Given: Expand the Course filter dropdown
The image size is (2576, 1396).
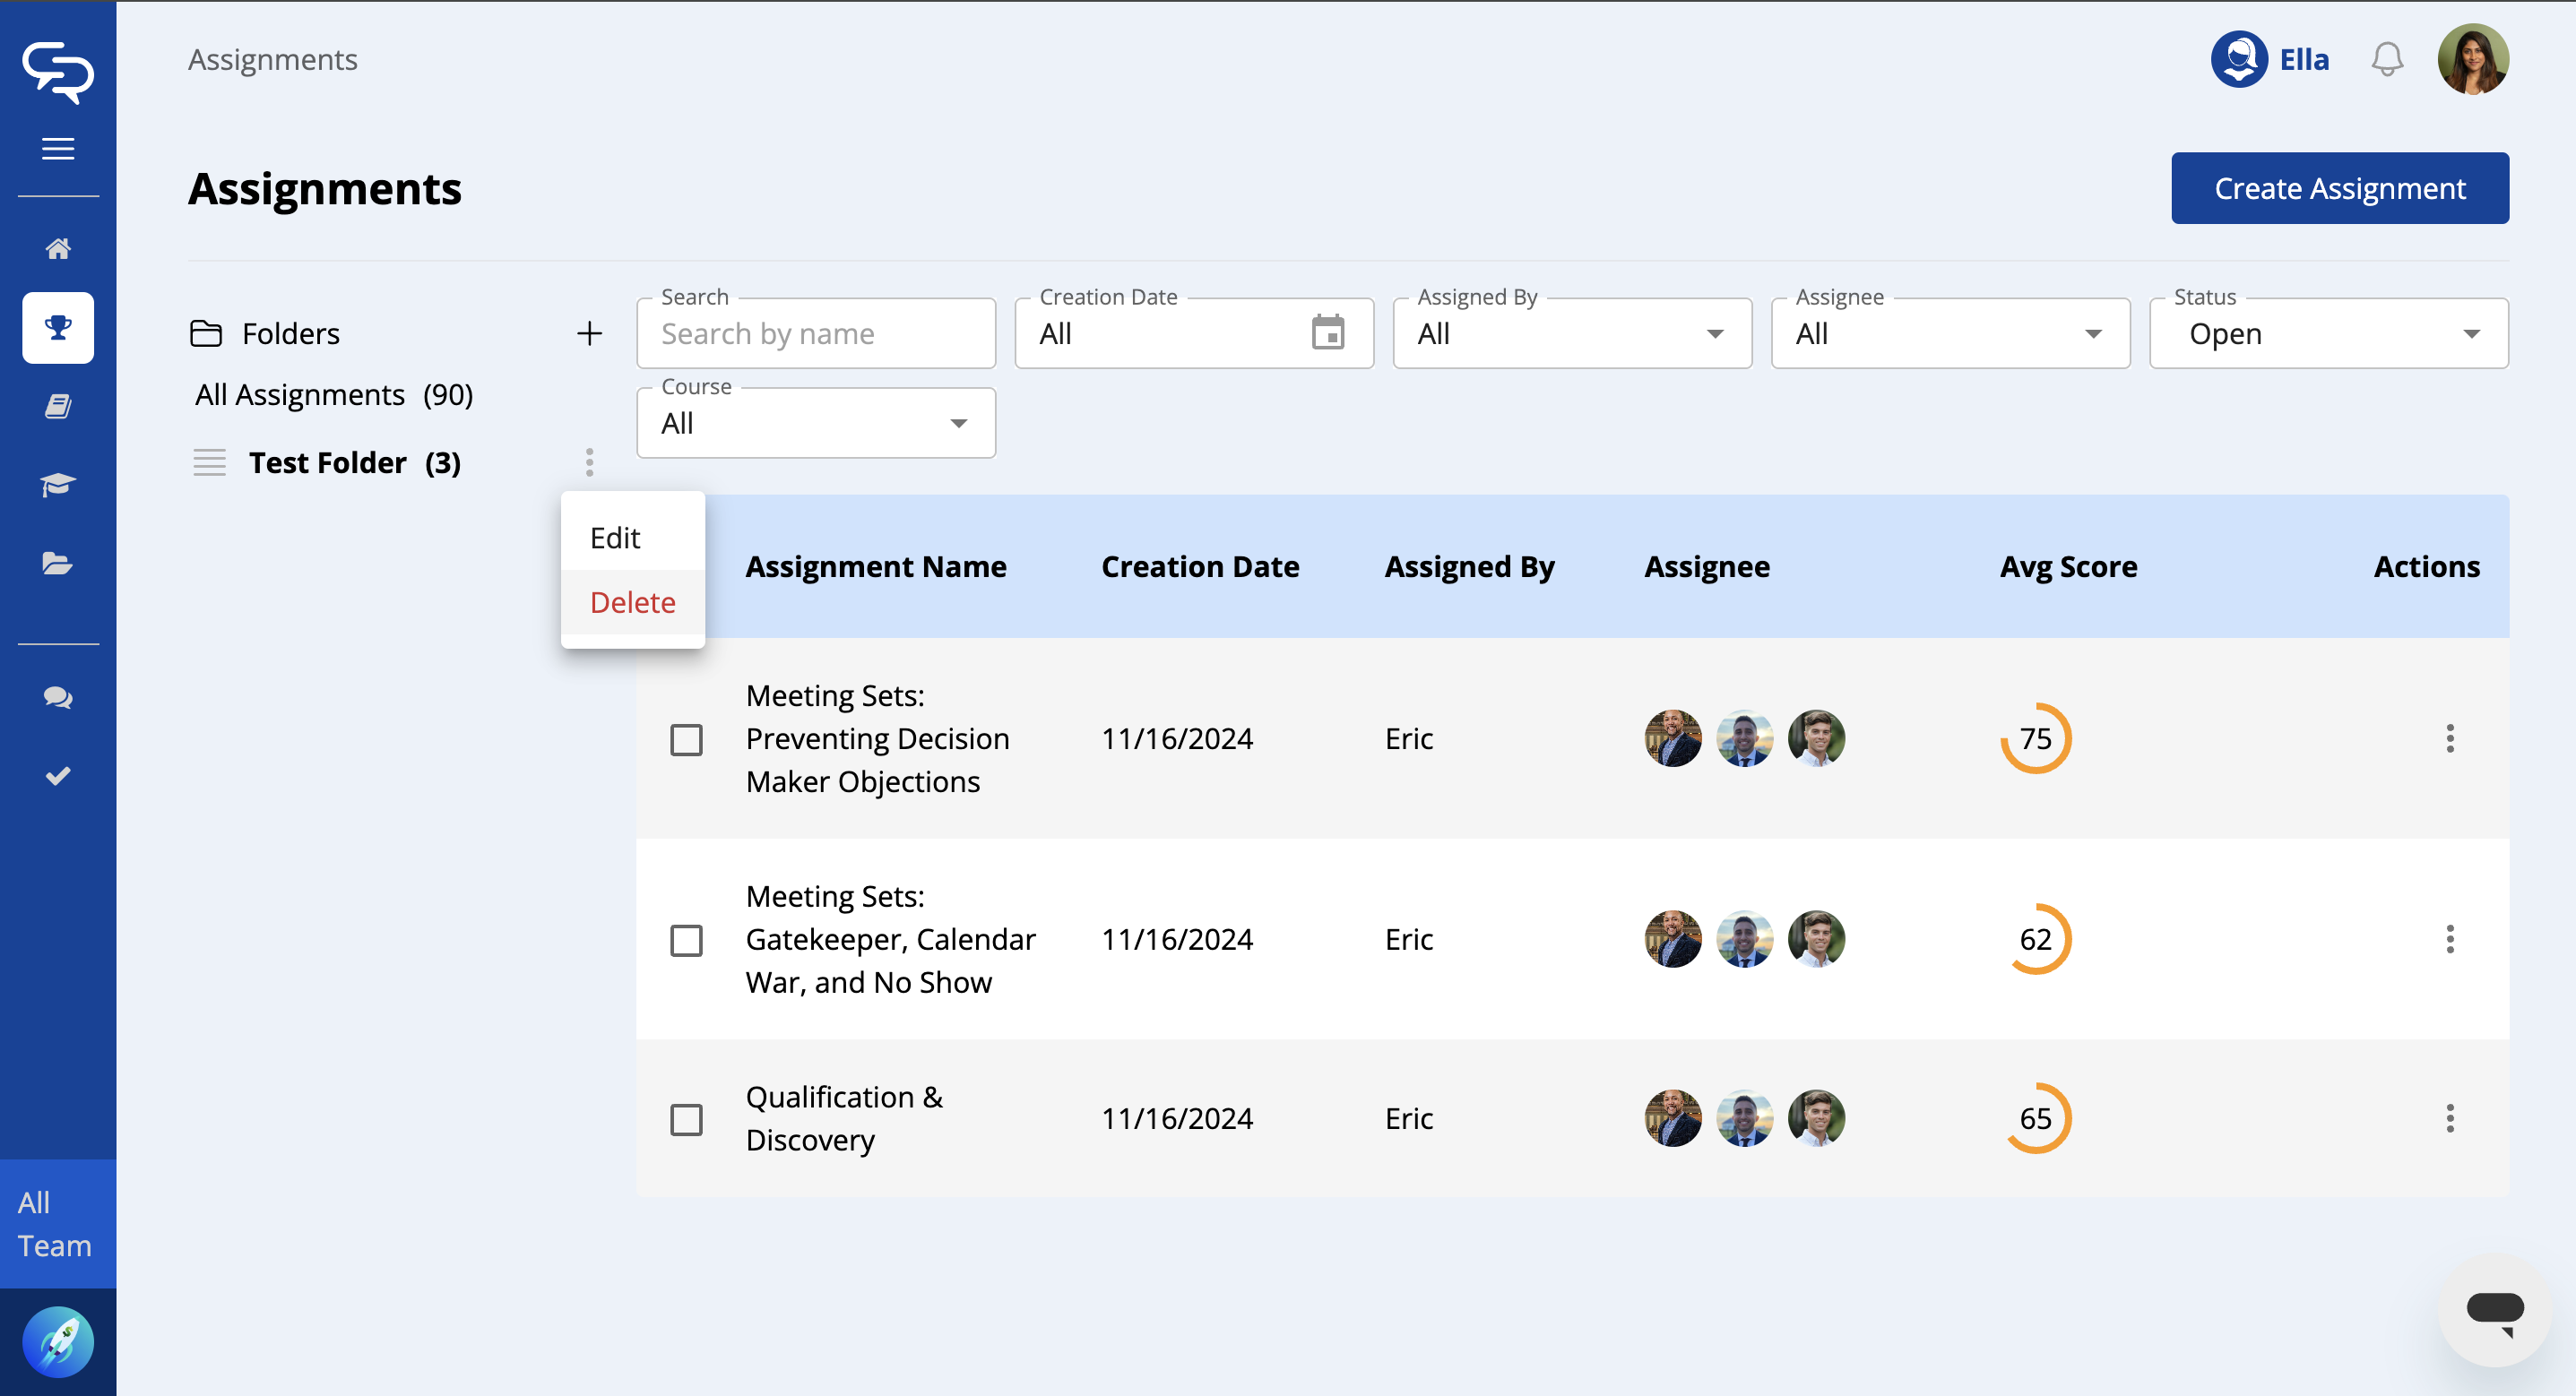Looking at the screenshot, I should click(x=815, y=424).
